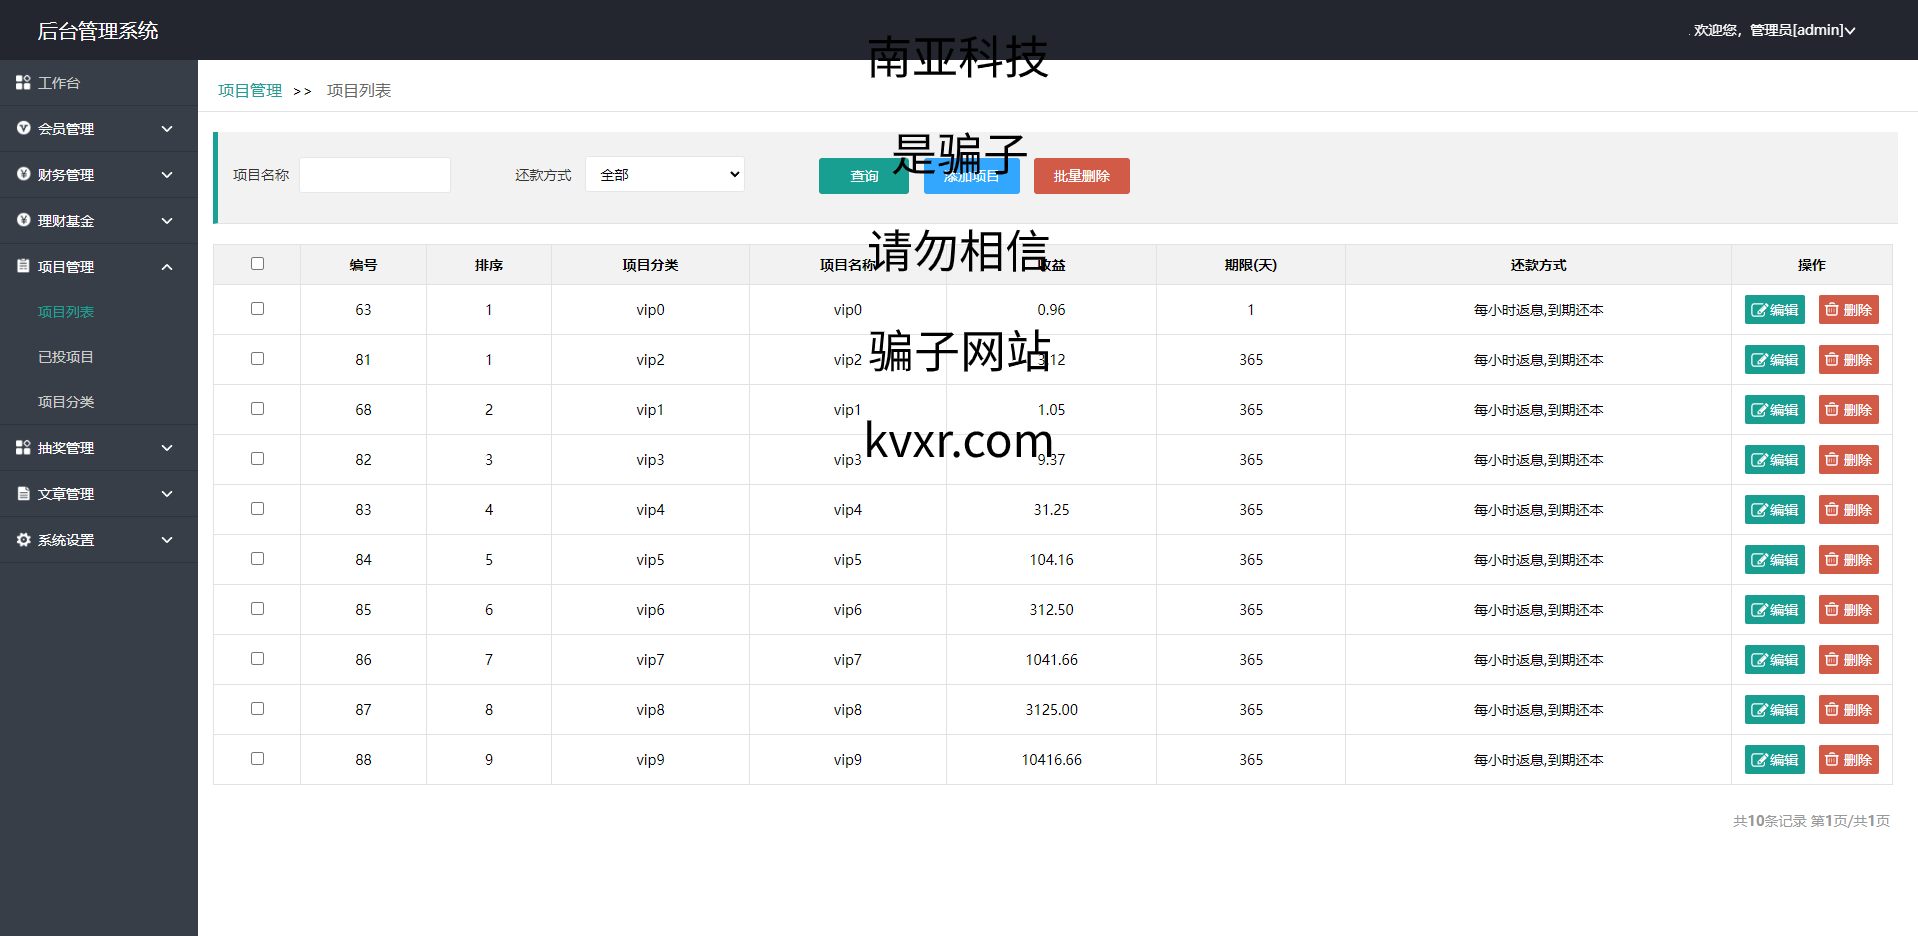Open 项目分类 submenu item
Image resolution: width=1918 pixels, height=936 pixels.
click(x=66, y=402)
